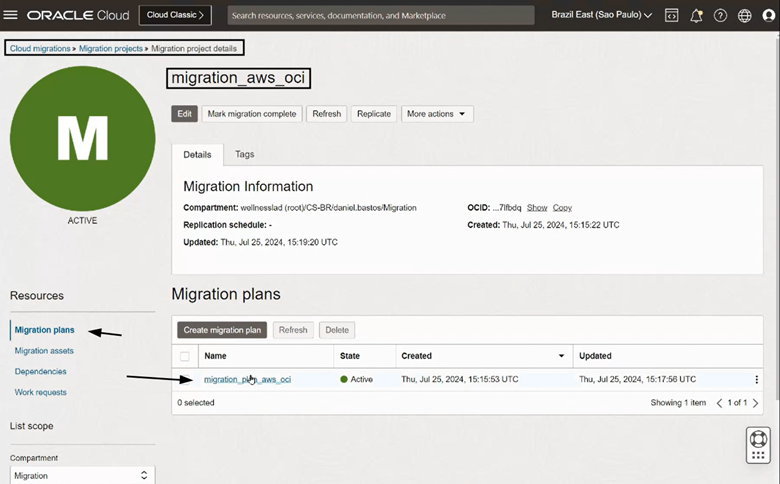Sort by the Created column arrow
The width and height of the screenshot is (780, 484).
[x=561, y=356]
